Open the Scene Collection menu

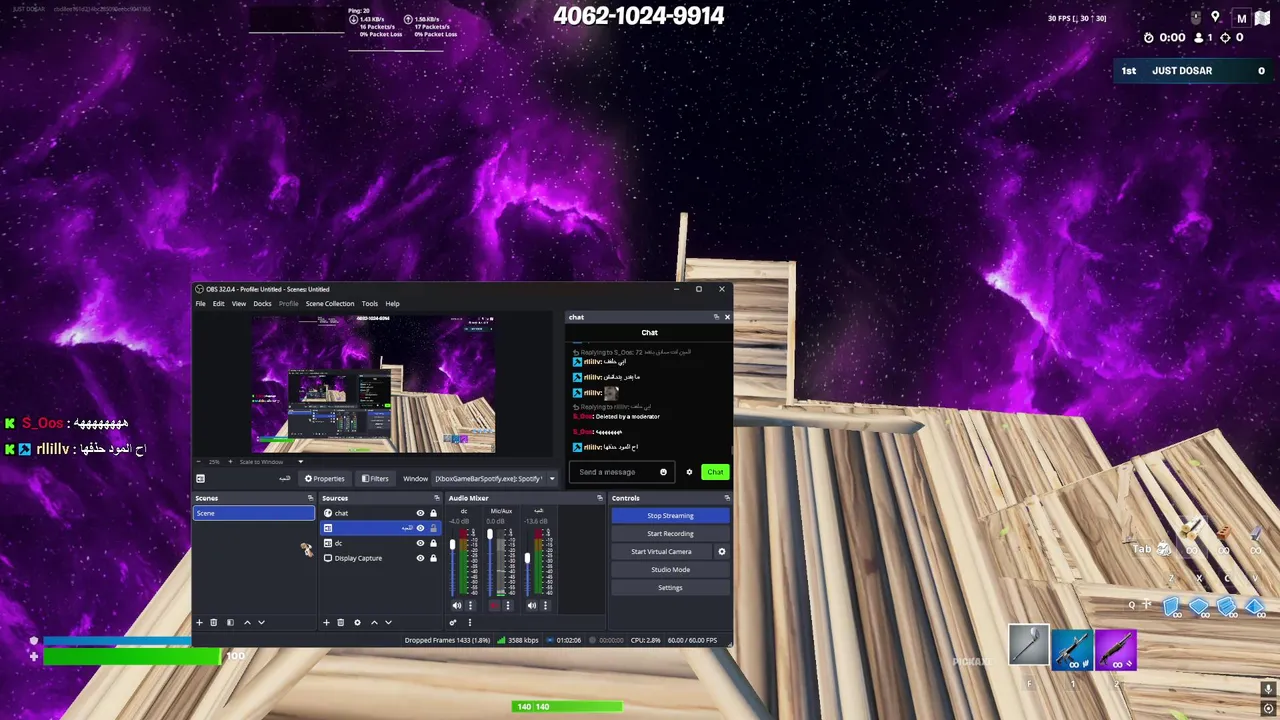(330, 304)
